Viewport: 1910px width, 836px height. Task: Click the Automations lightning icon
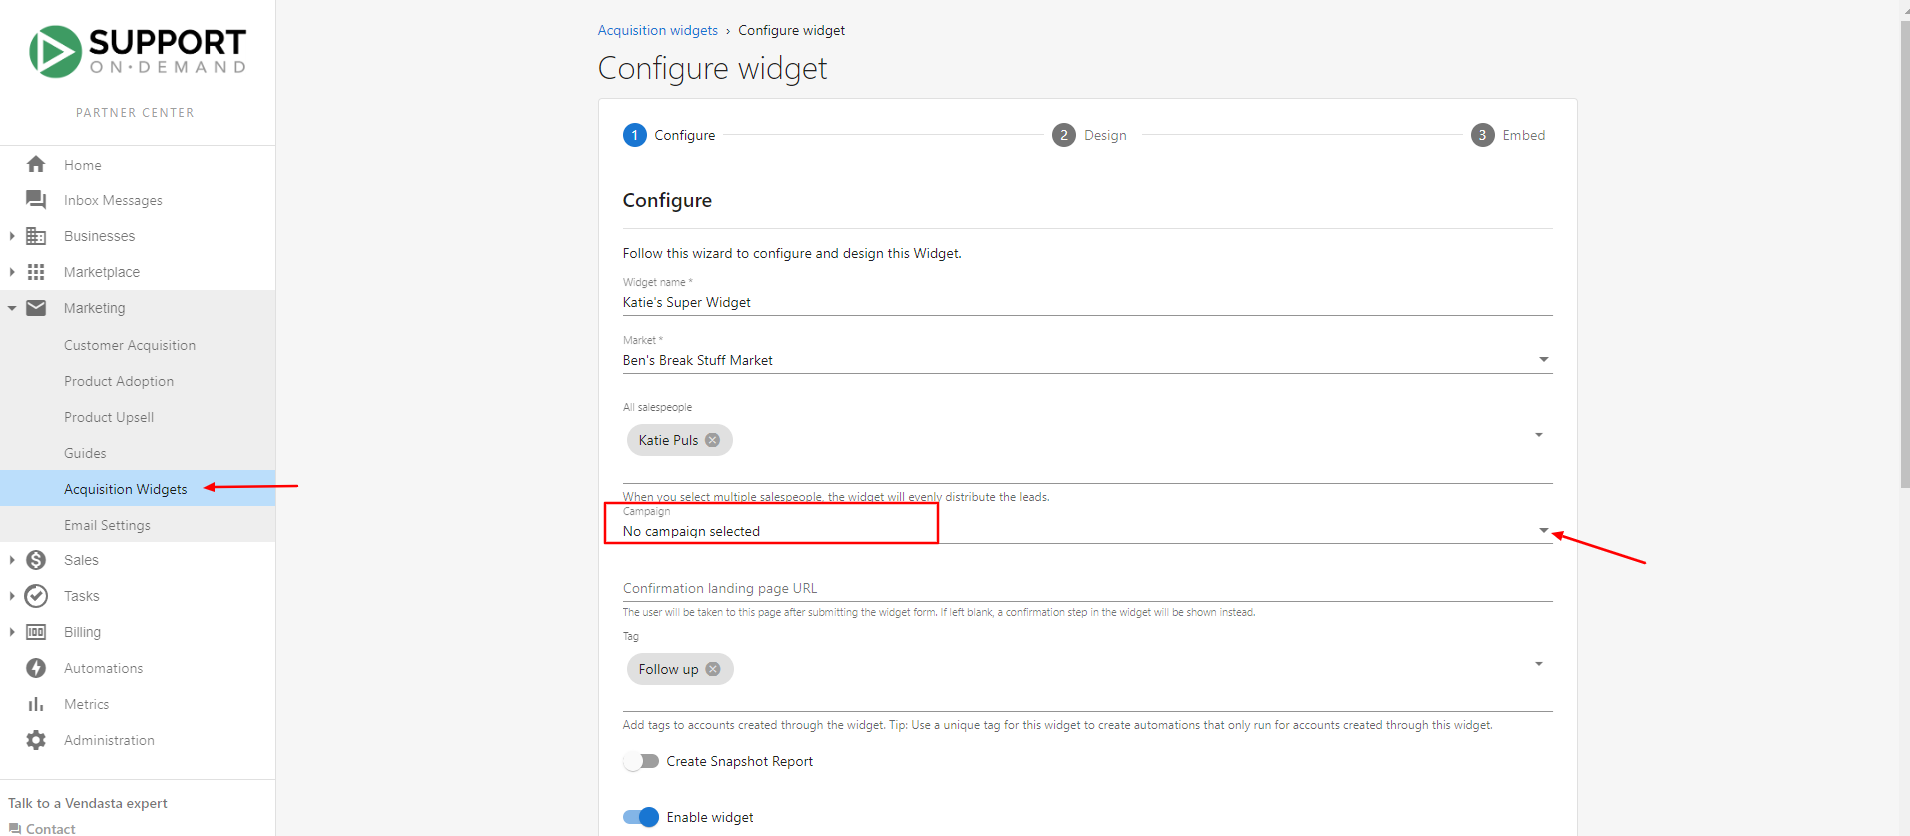(36, 668)
